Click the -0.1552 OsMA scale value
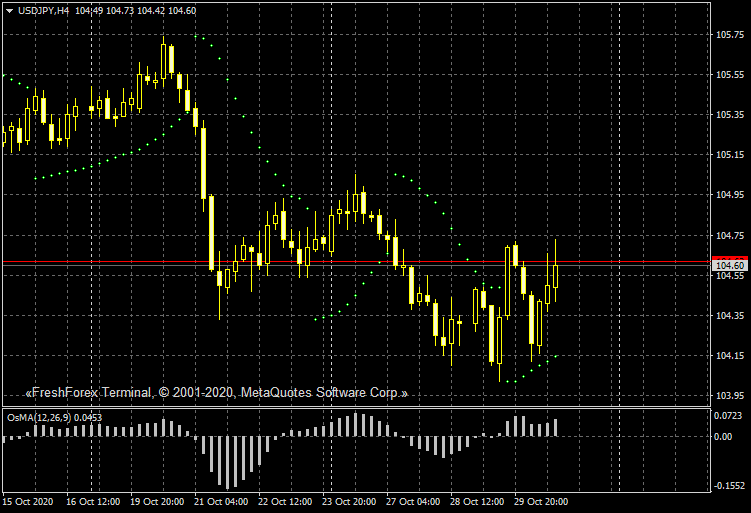 (729, 486)
